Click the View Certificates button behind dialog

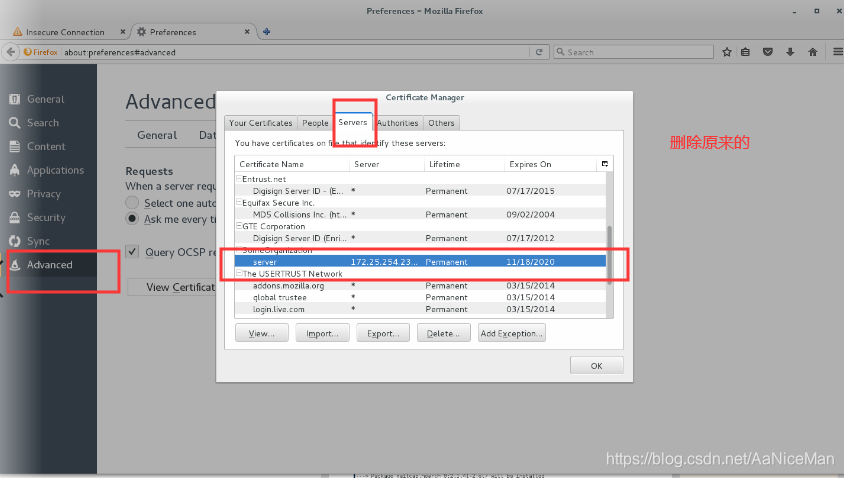(x=172, y=287)
